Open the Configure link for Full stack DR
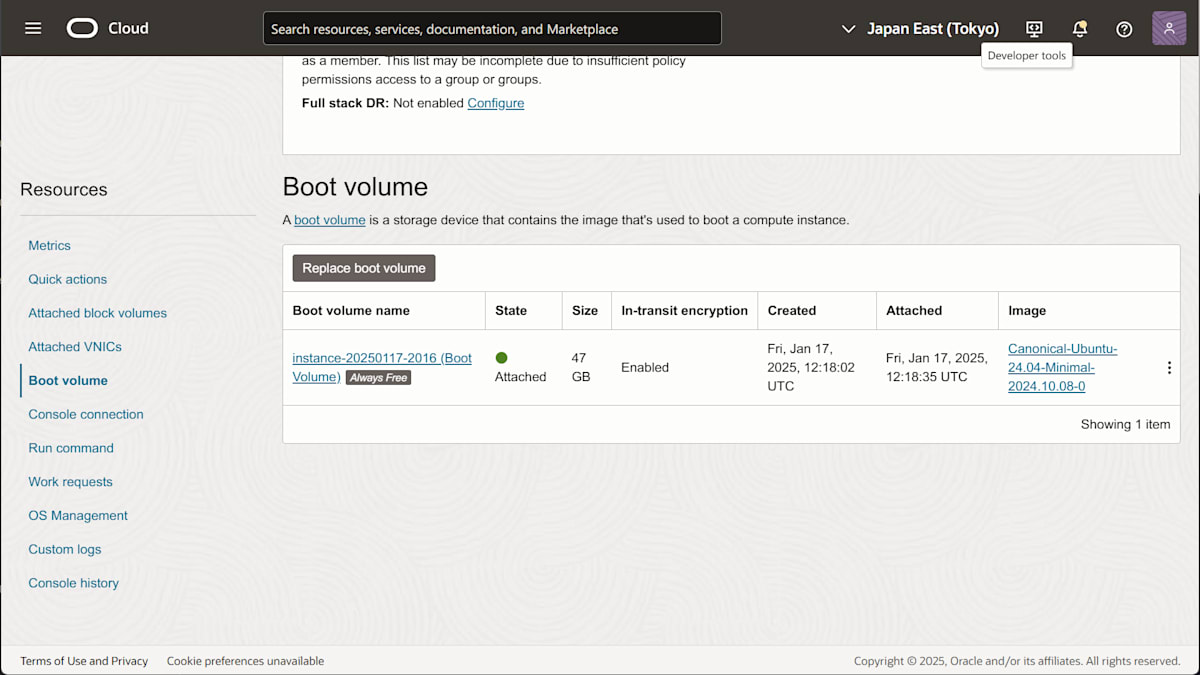The width and height of the screenshot is (1200, 675). [x=496, y=103]
